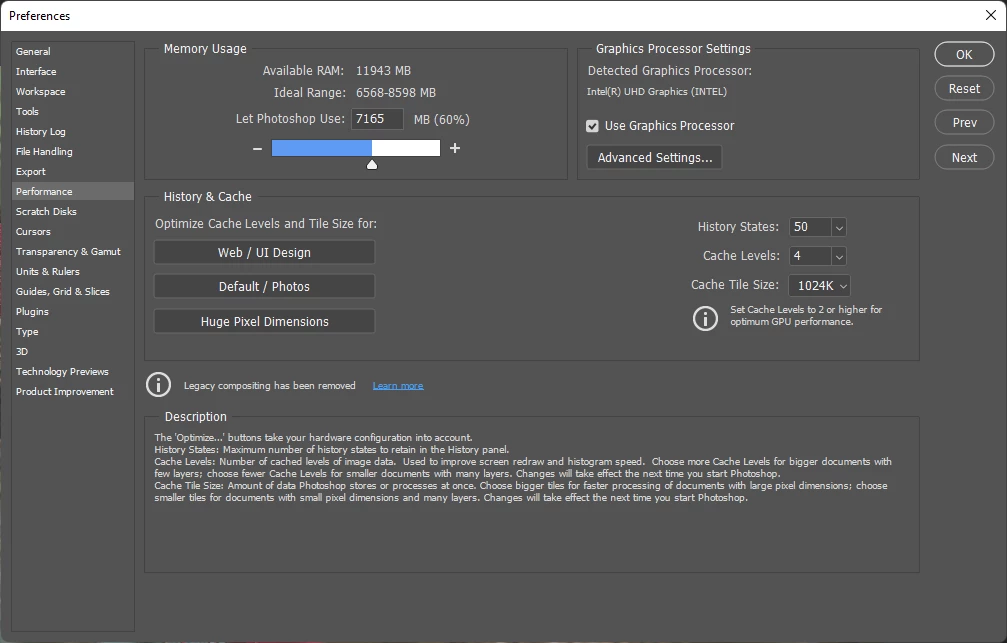
Task: Close the Preferences dialog with the X
Action: [990, 15]
